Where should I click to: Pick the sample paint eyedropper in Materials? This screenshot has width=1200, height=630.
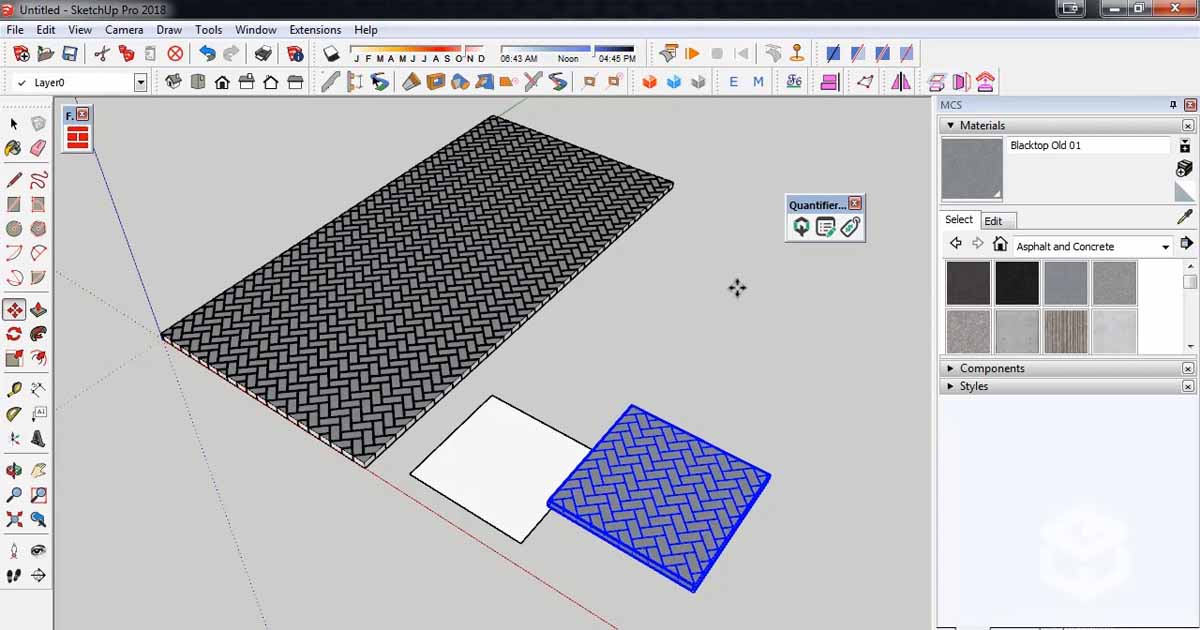click(1182, 218)
